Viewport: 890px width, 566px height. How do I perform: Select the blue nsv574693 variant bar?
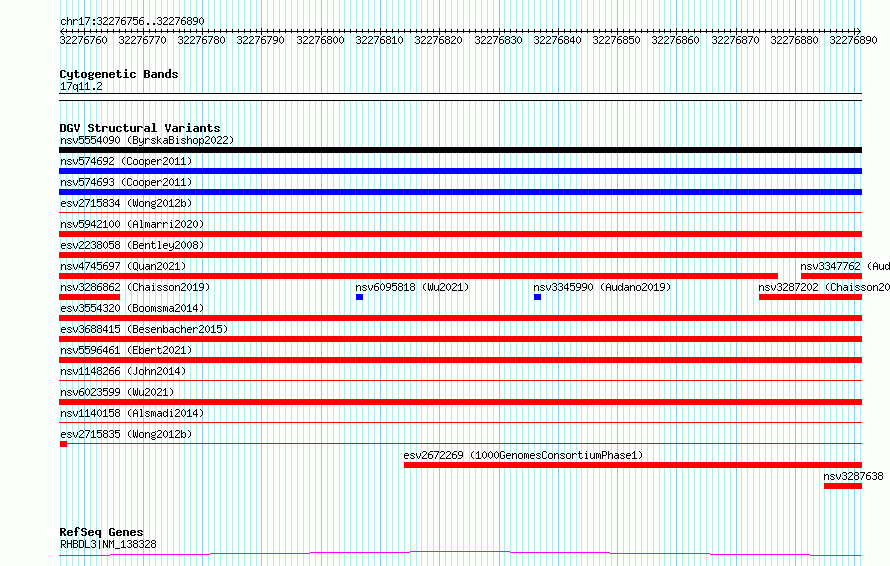[460, 192]
